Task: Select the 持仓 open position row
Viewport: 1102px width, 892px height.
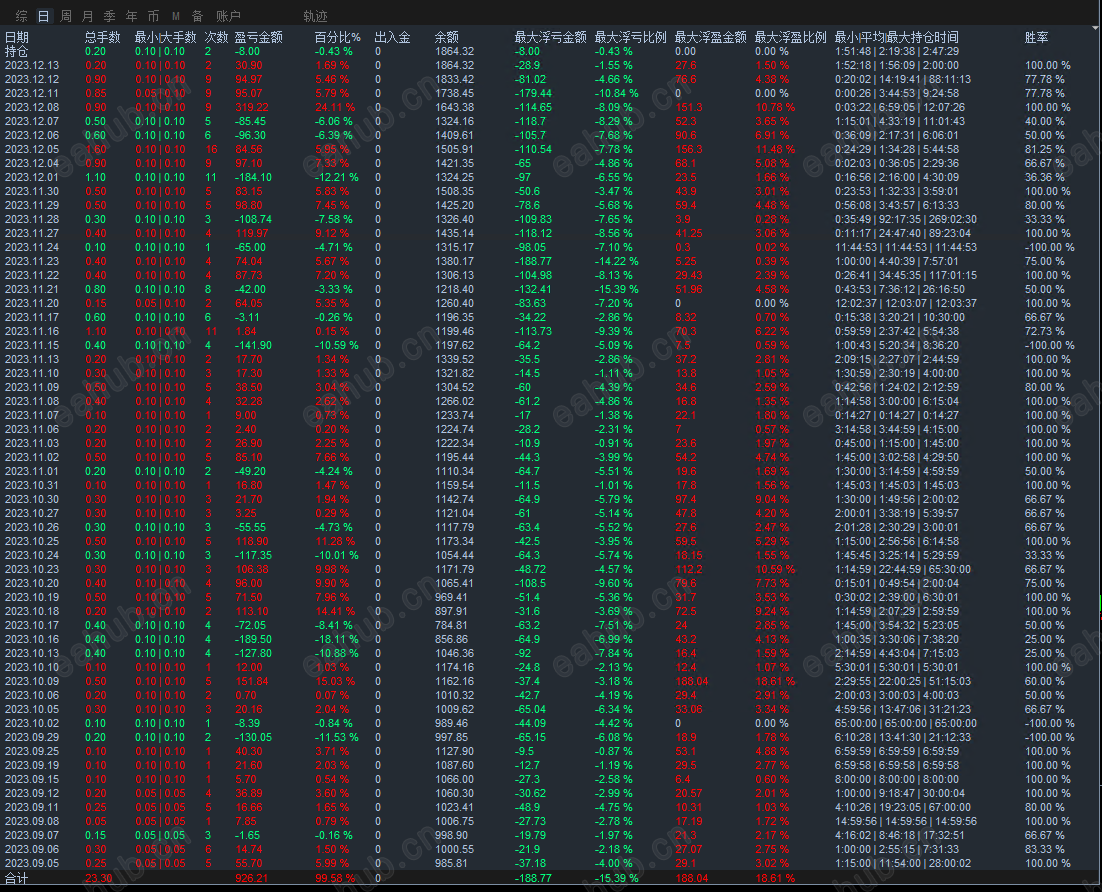Action: (x=548, y=51)
